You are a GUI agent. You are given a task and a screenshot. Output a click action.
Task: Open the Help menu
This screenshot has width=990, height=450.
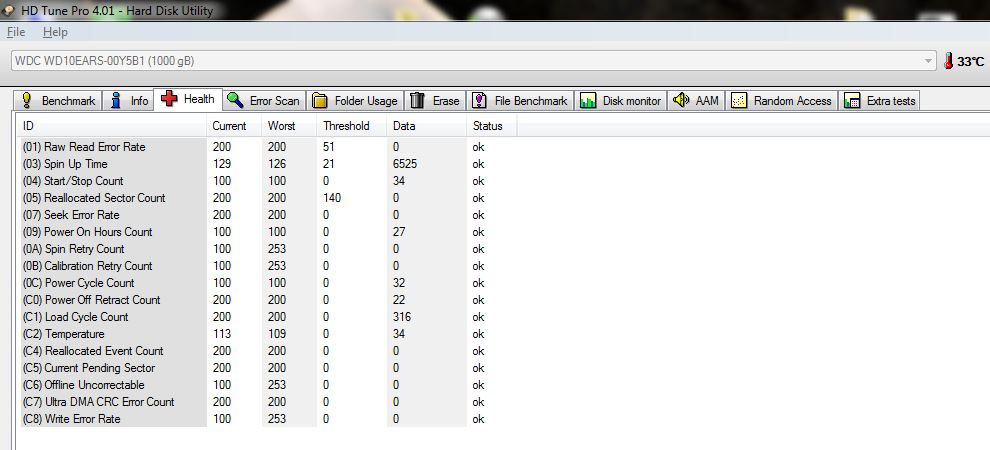click(55, 32)
